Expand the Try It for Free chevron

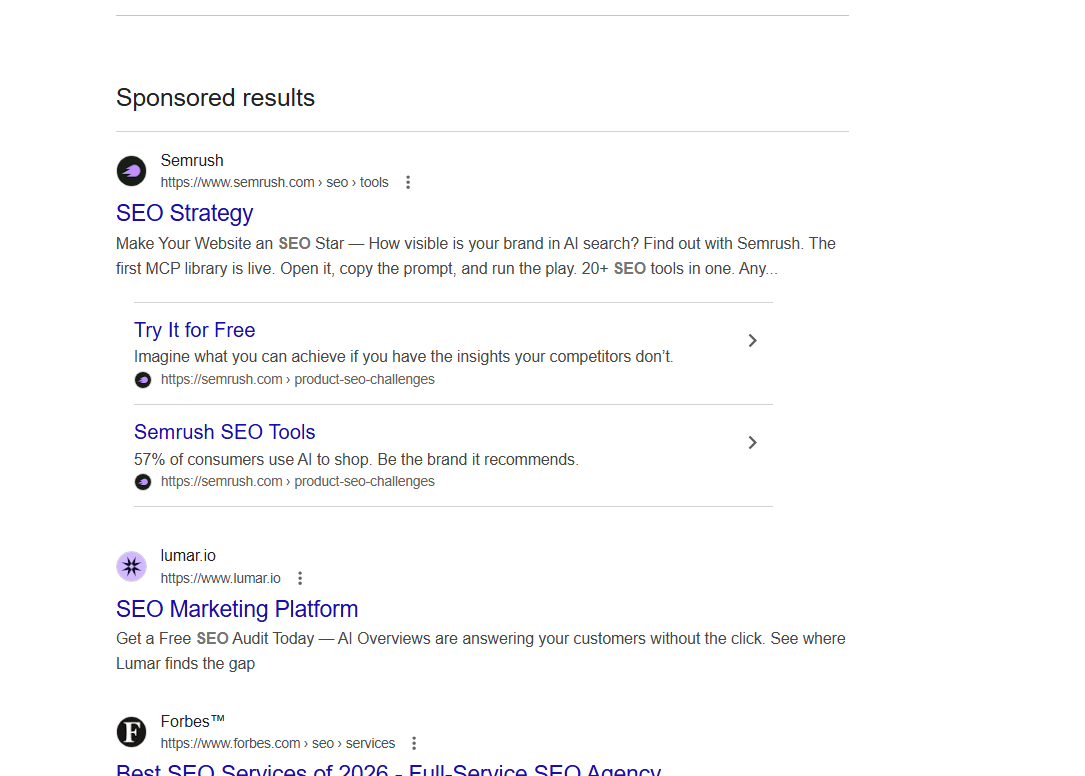point(752,341)
